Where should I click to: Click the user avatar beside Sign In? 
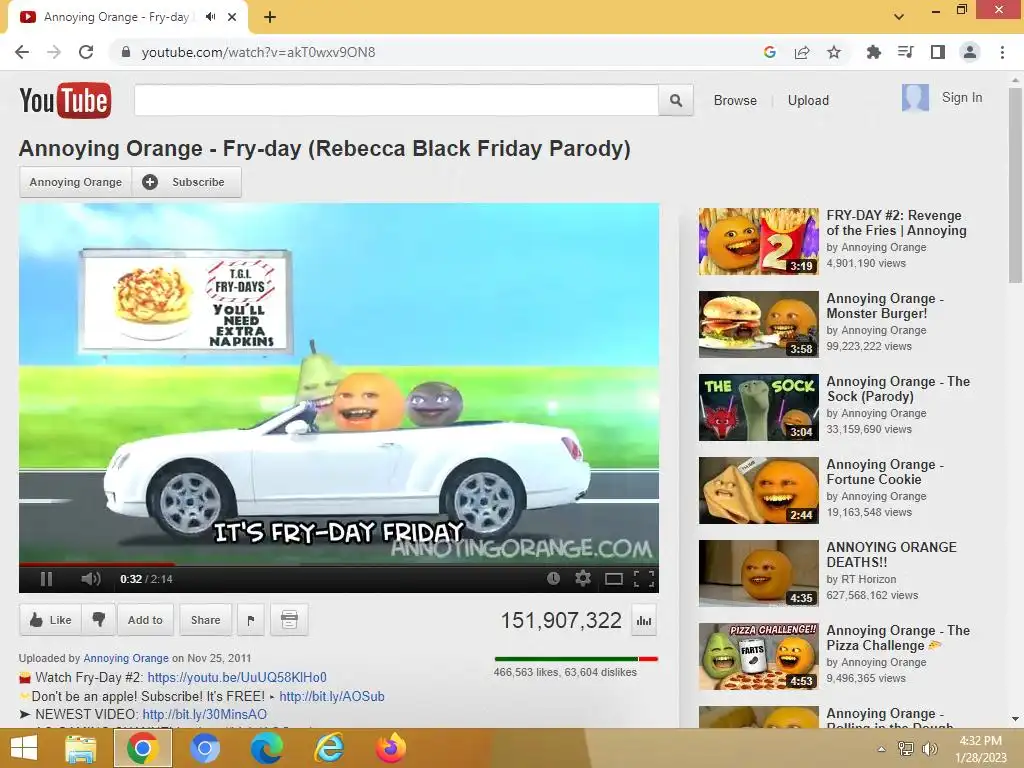click(x=916, y=98)
